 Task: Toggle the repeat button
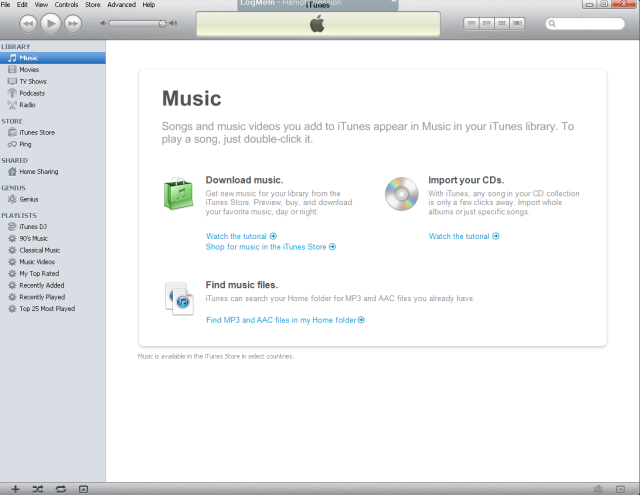pos(61,489)
